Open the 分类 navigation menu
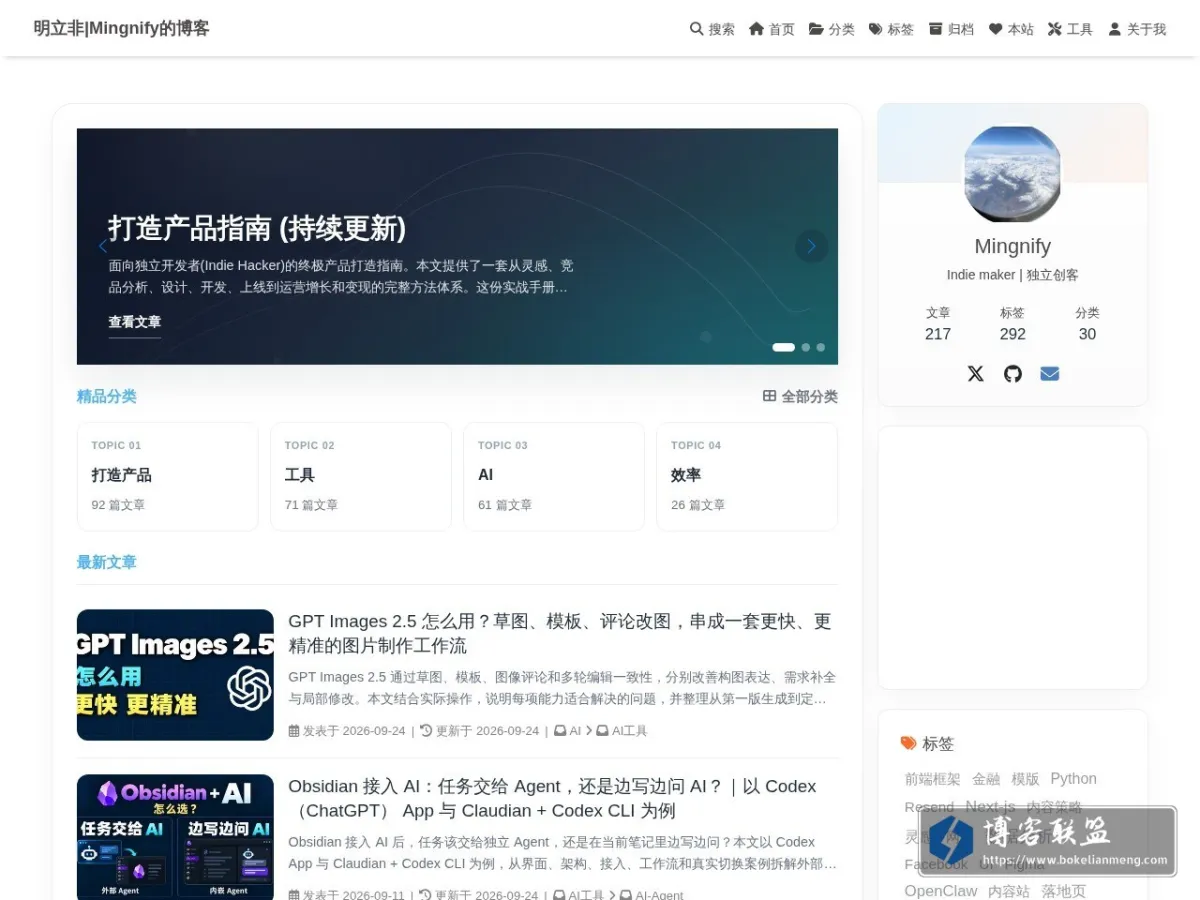 pos(831,29)
